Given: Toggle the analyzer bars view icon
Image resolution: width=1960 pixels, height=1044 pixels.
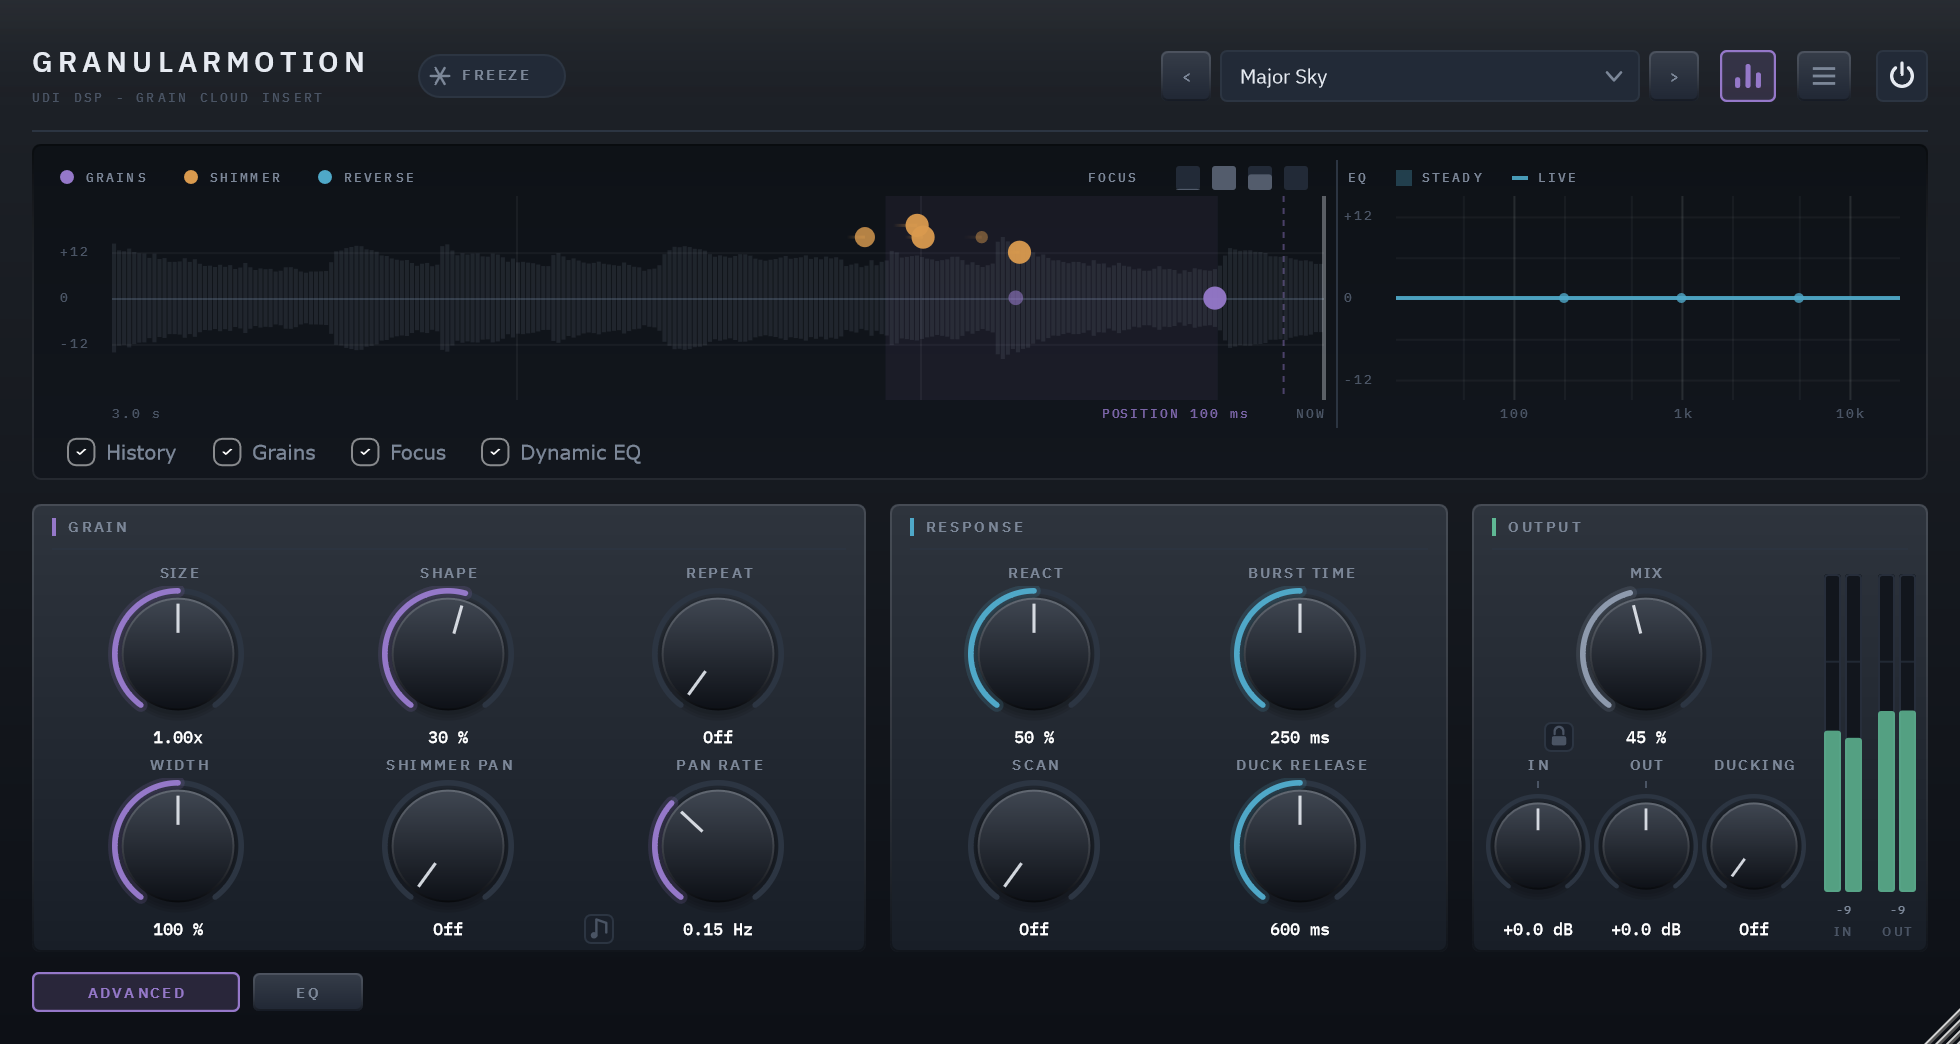Looking at the screenshot, I should [1748, 76].
